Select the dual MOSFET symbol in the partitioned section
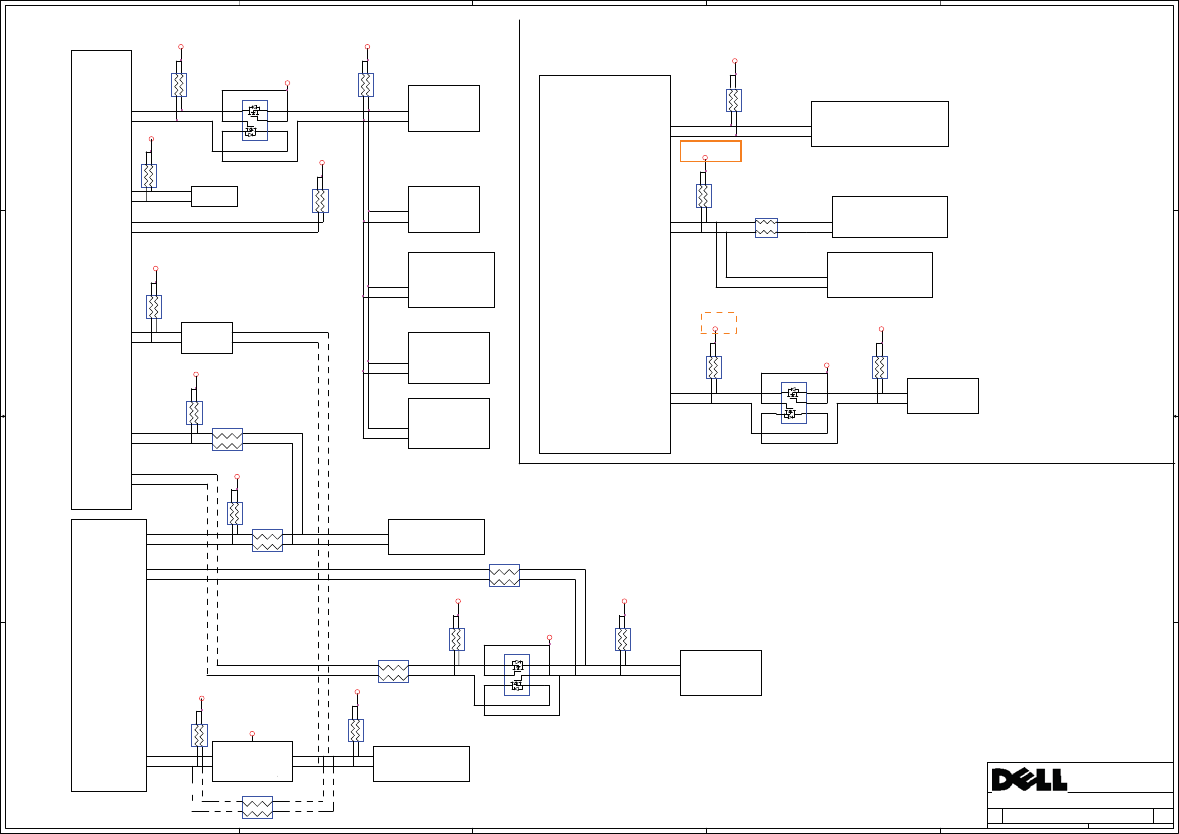The image size is (1179, 834). [x=794, y=403]
